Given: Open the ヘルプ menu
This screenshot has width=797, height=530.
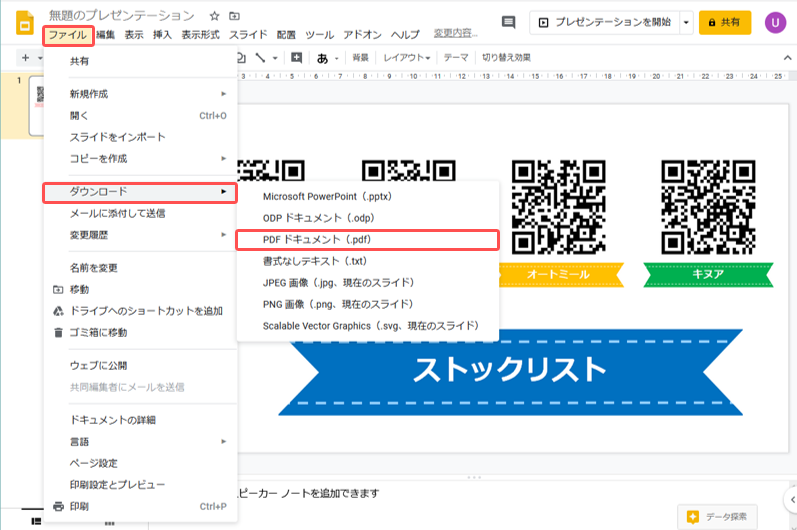Looking at the screenshot, I should [x=405, y=35].
